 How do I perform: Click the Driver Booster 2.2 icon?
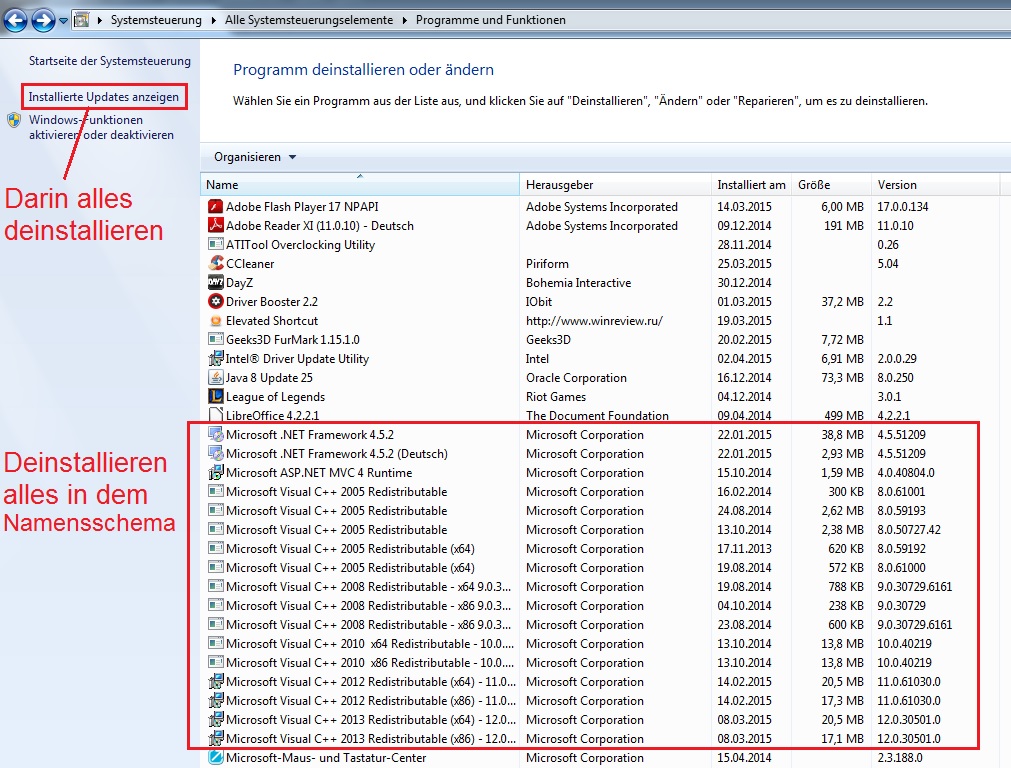coord(215,301)
